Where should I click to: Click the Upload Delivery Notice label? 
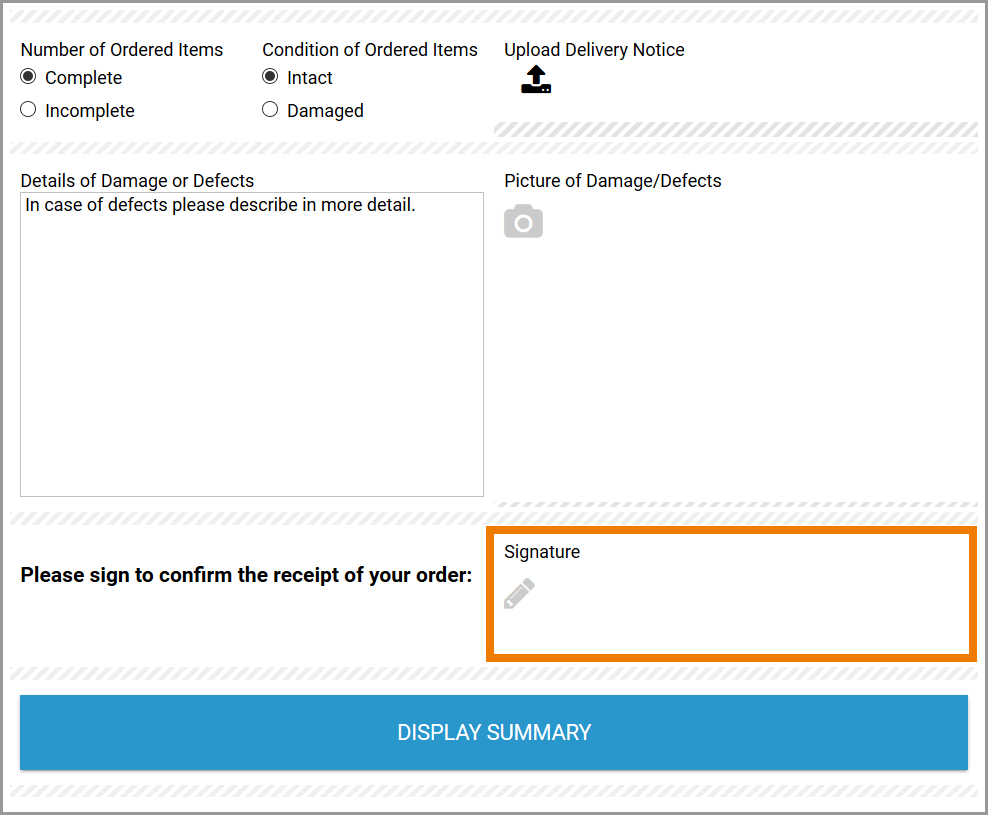pyautogui.click(x=594, y=50)
